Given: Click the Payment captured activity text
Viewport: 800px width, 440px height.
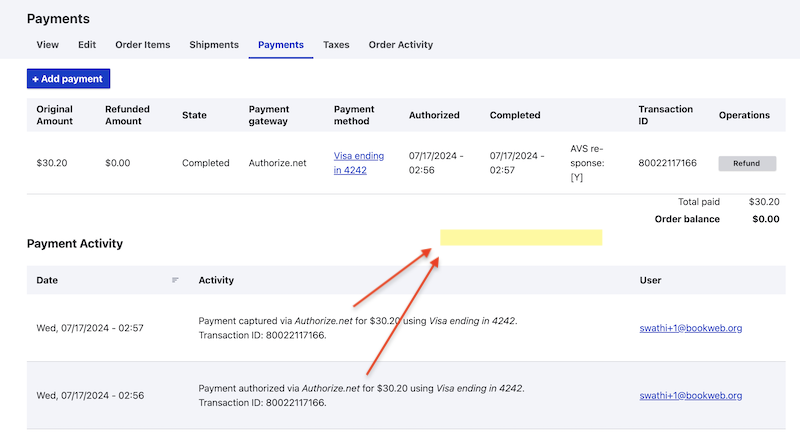Looking at the screenshot, I should coord(358,328).
